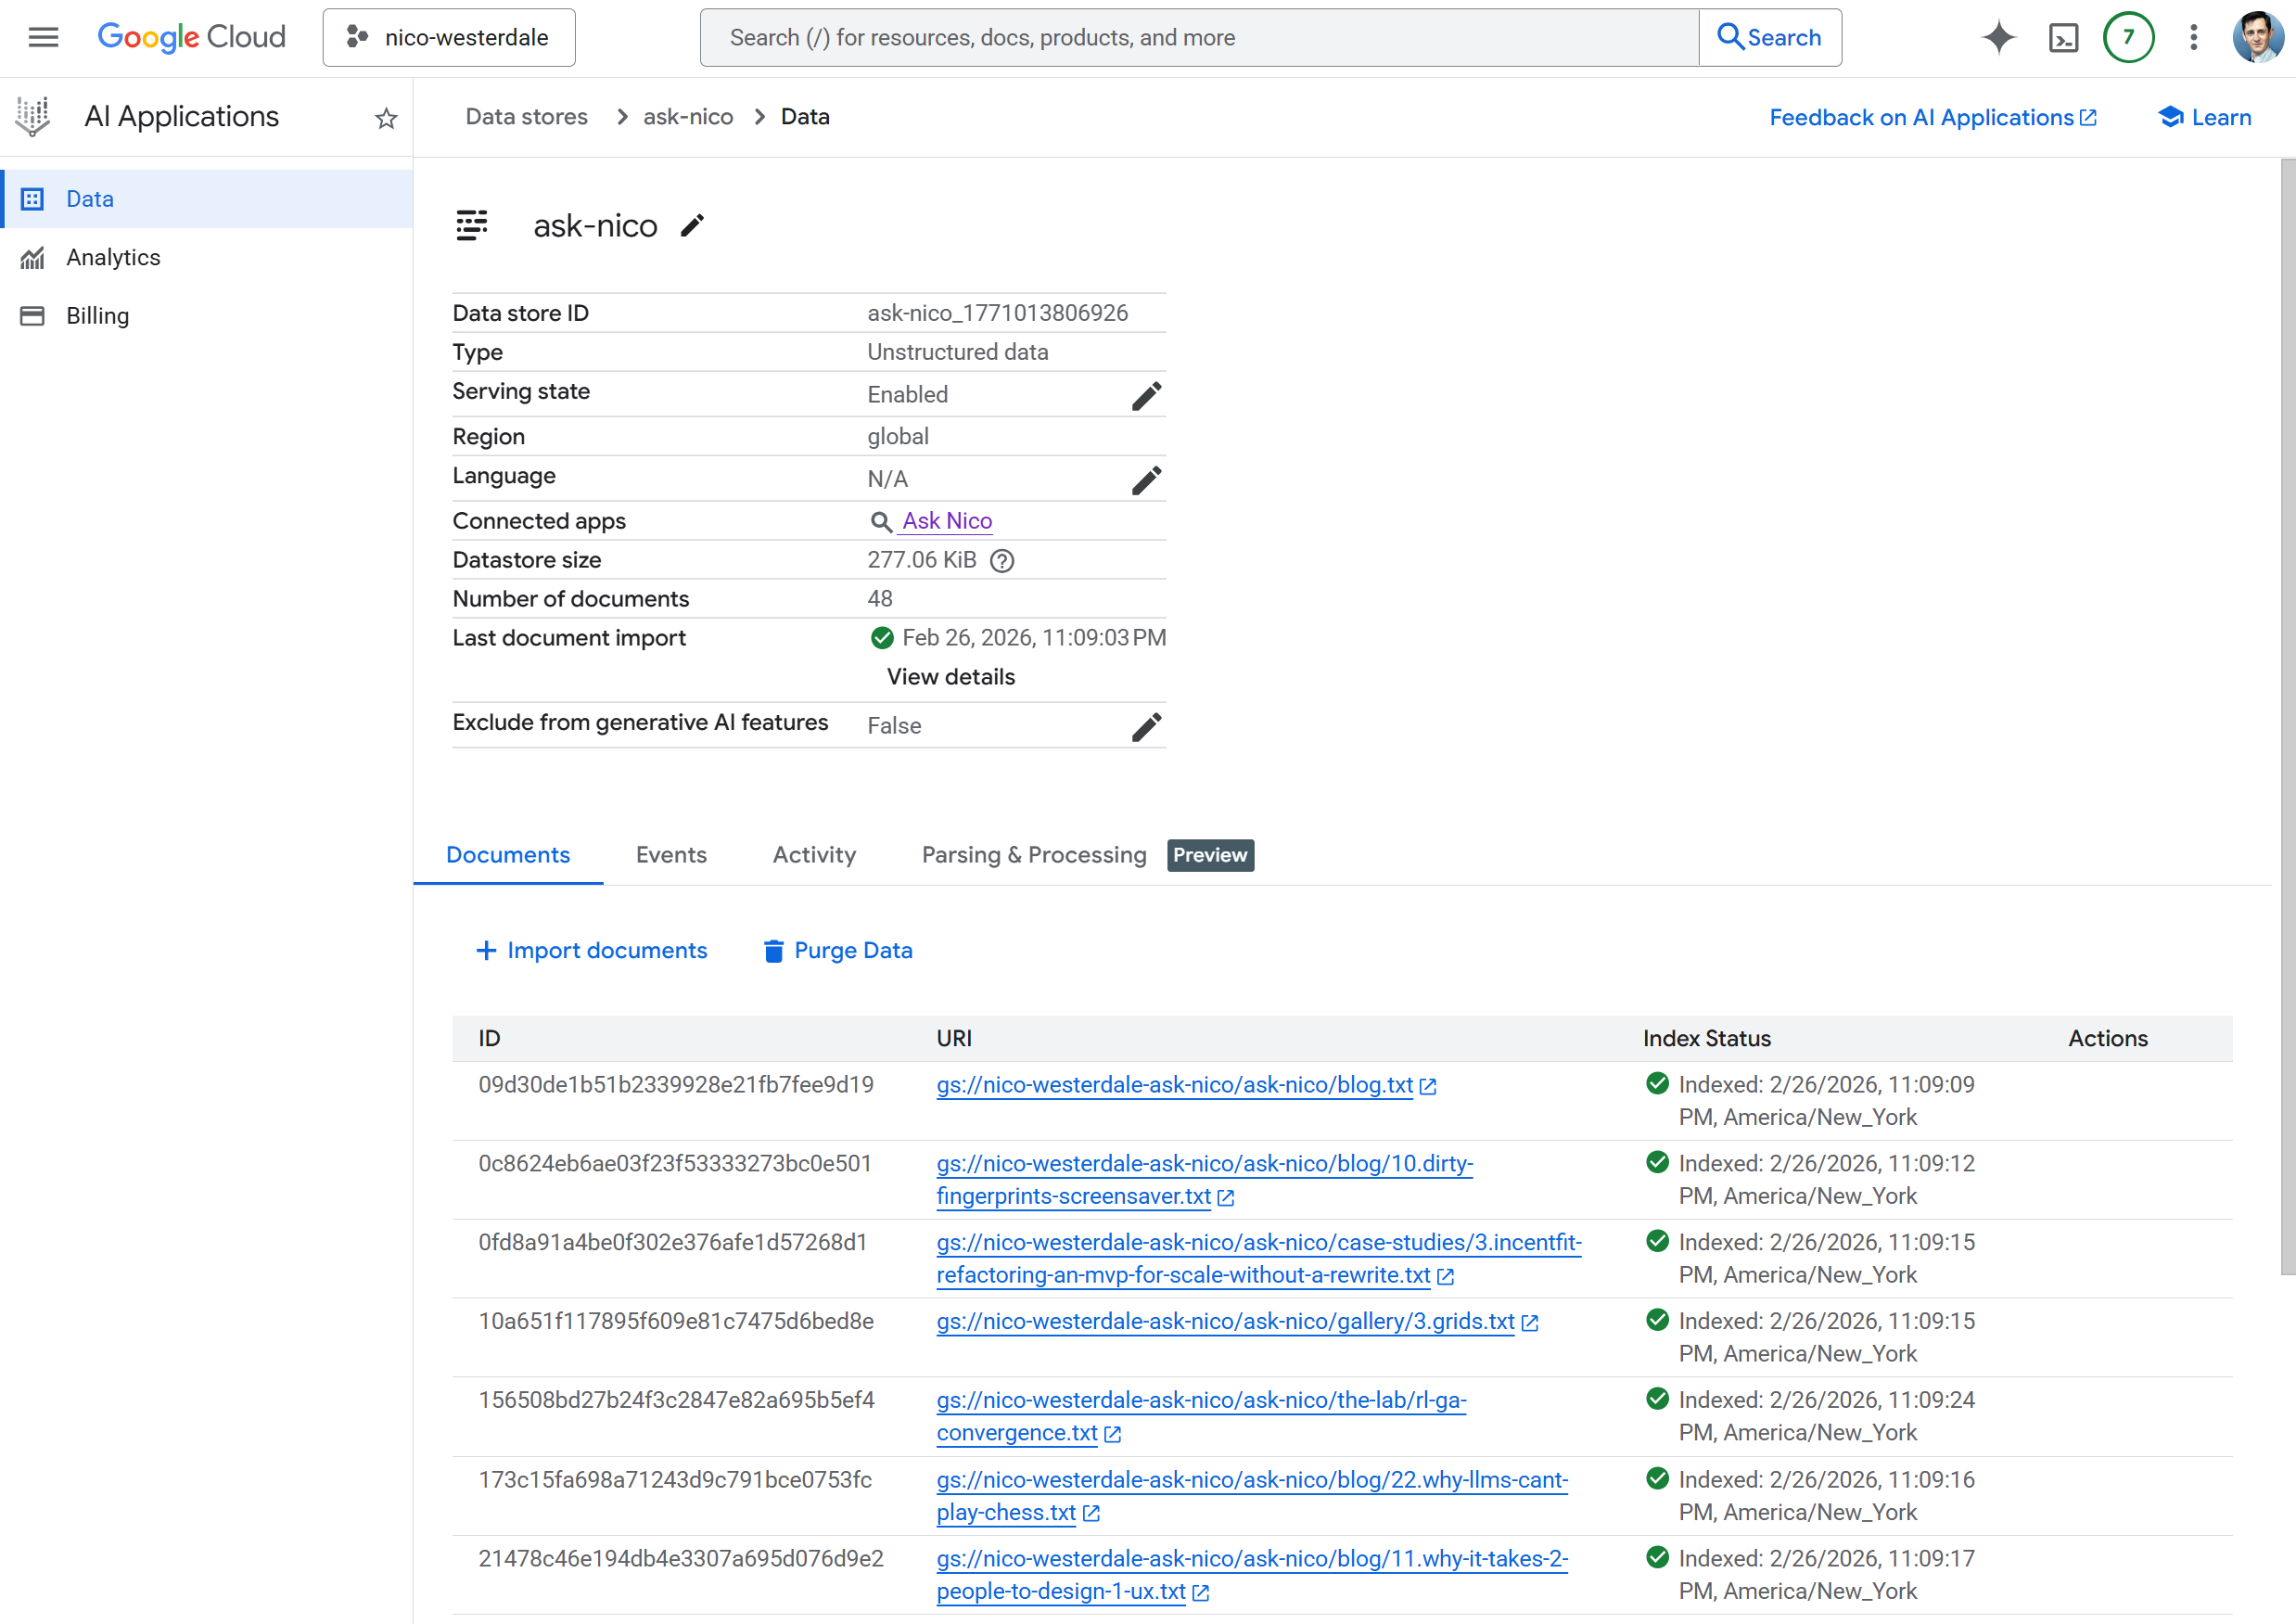
Task: Edit the Serving state setting
Action: click(1146, 394)
